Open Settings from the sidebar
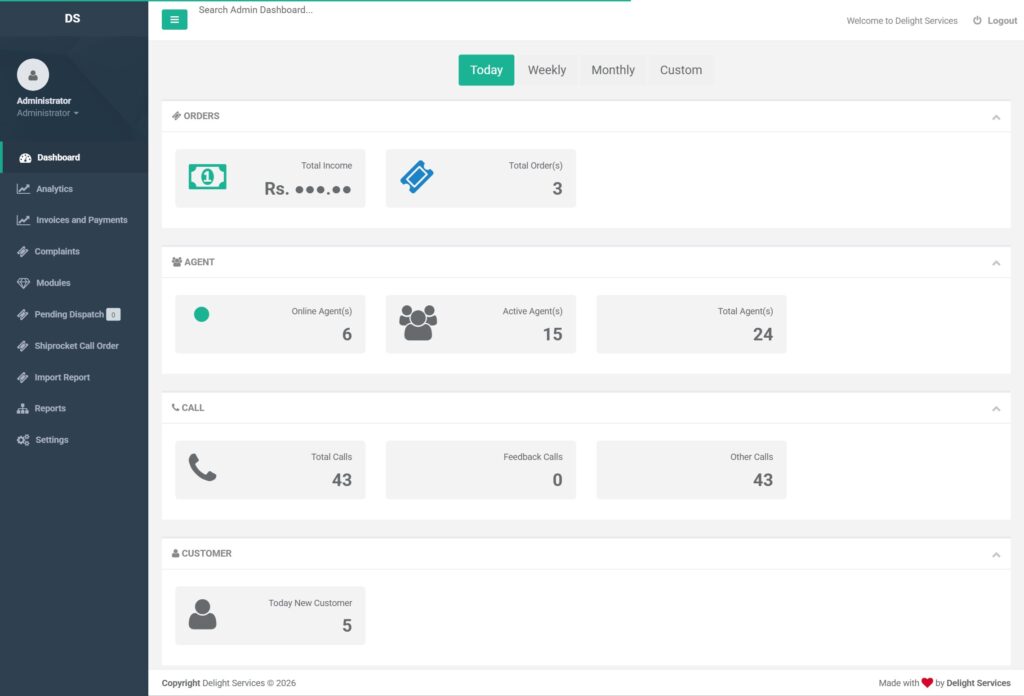The image size is (1024, 696). 74,440
